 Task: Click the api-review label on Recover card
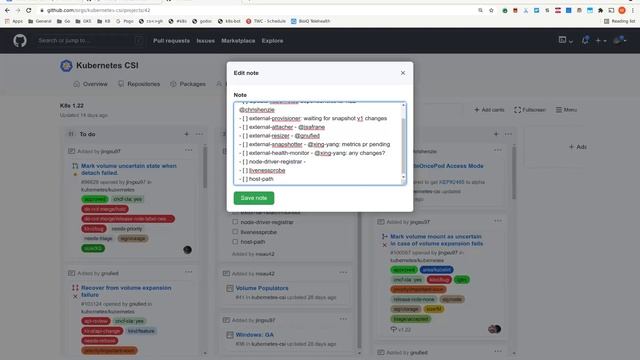96,321
